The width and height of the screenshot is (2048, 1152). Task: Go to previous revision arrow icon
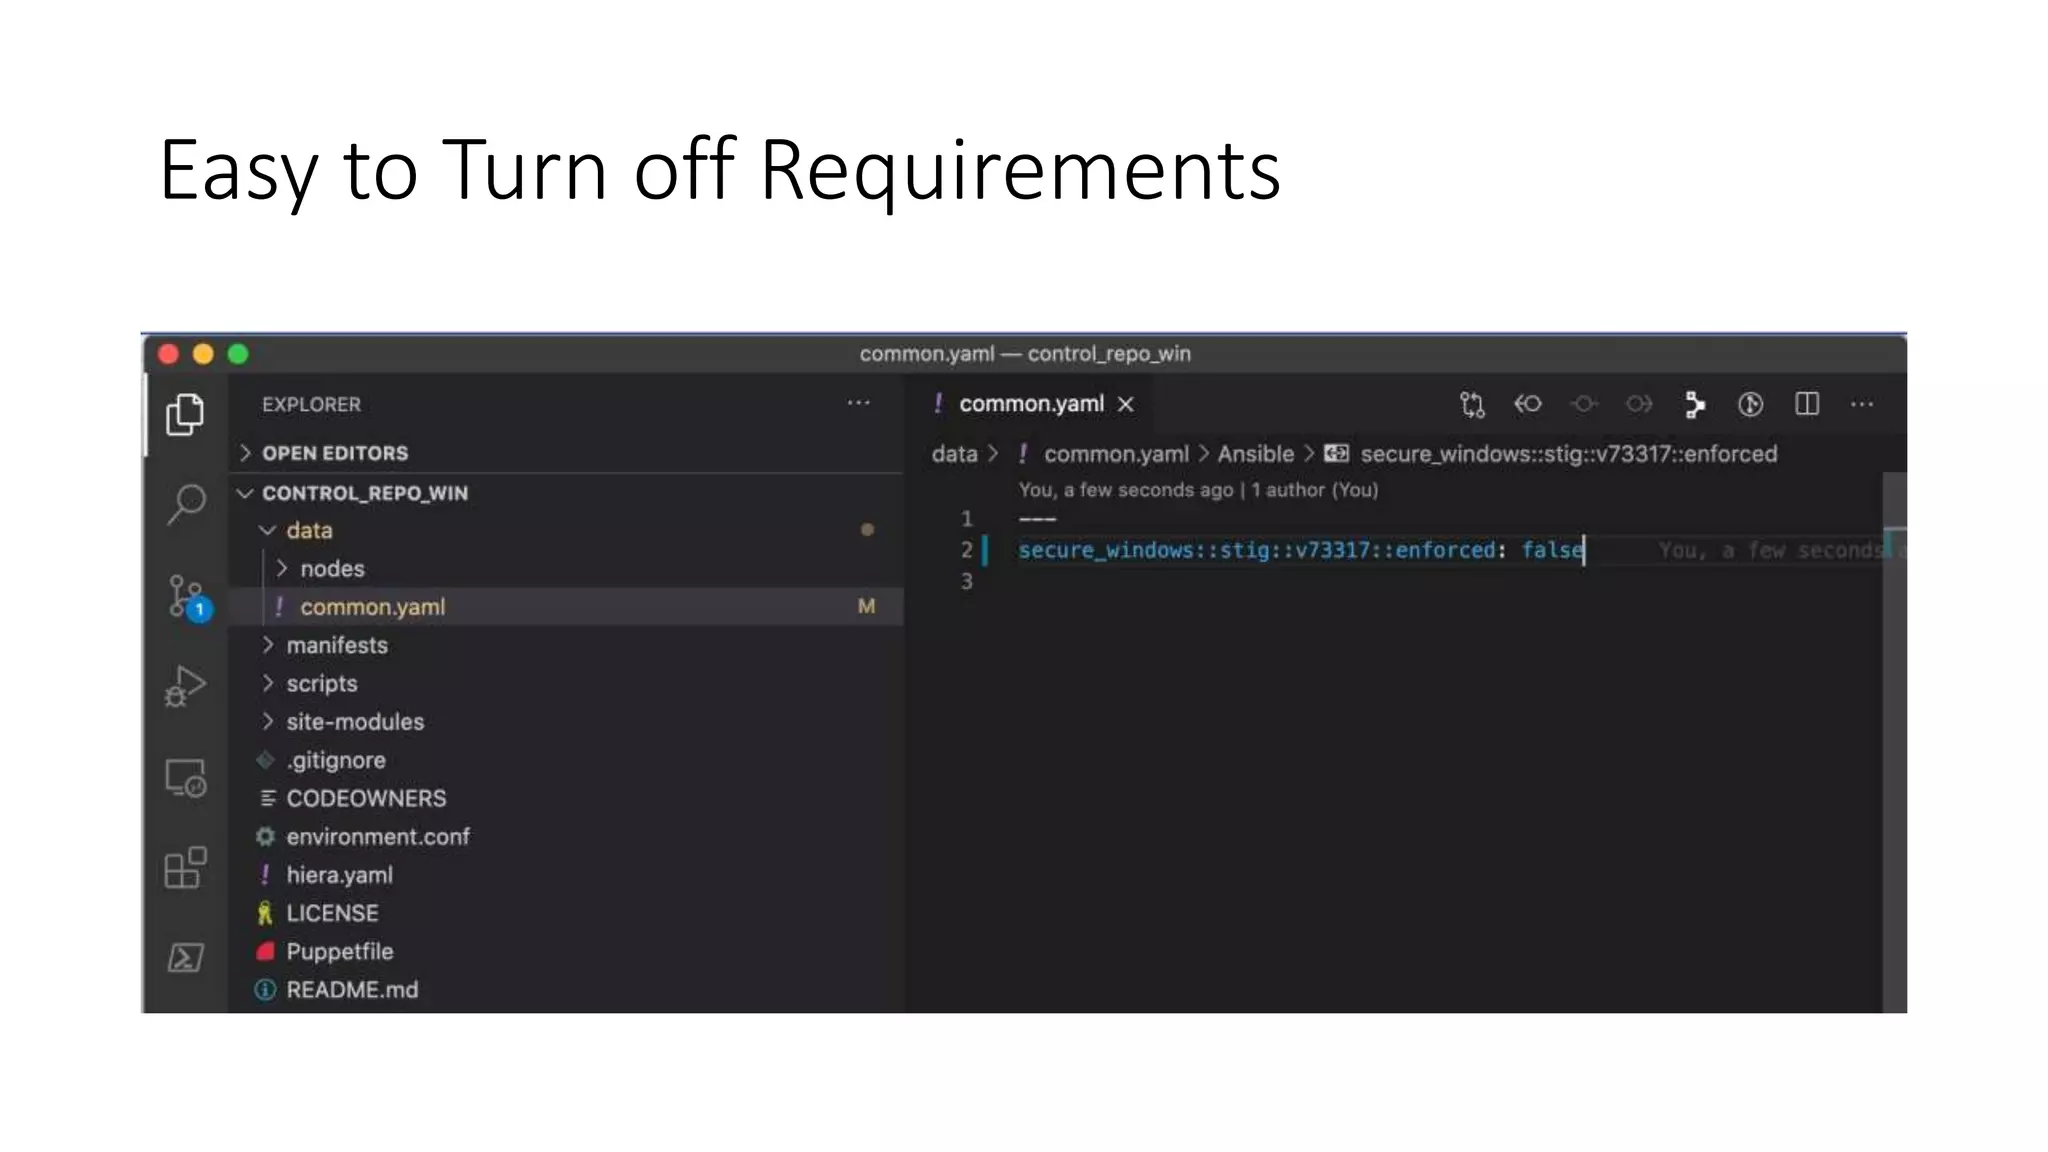pos(1527,404)
